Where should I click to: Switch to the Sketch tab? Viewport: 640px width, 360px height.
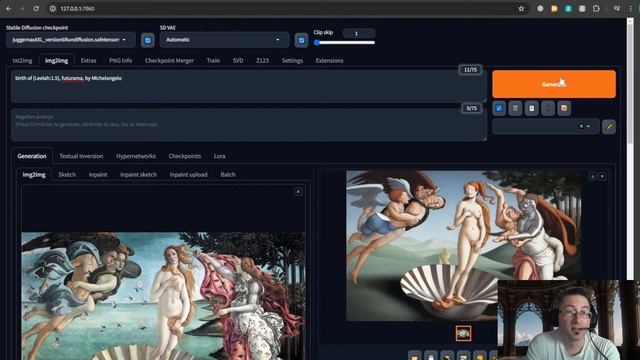[x=67, y=174]
